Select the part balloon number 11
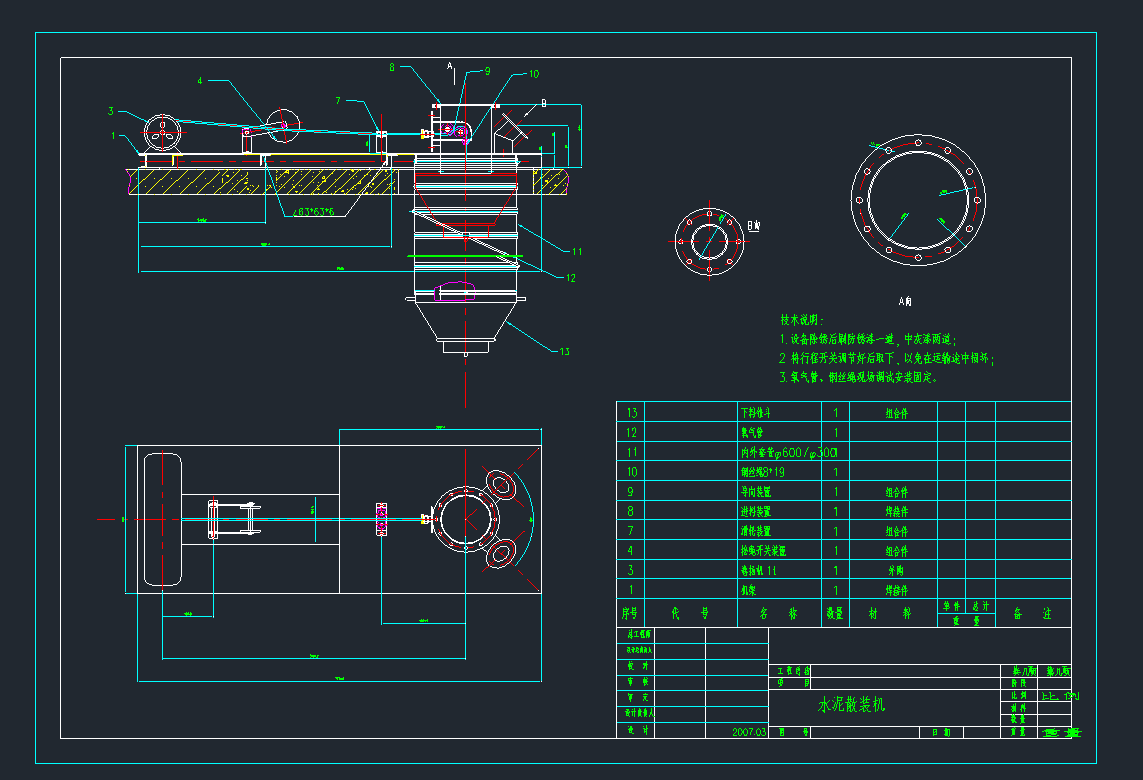The height and width of the screenshot is (780, 1143). click(577, 252)
